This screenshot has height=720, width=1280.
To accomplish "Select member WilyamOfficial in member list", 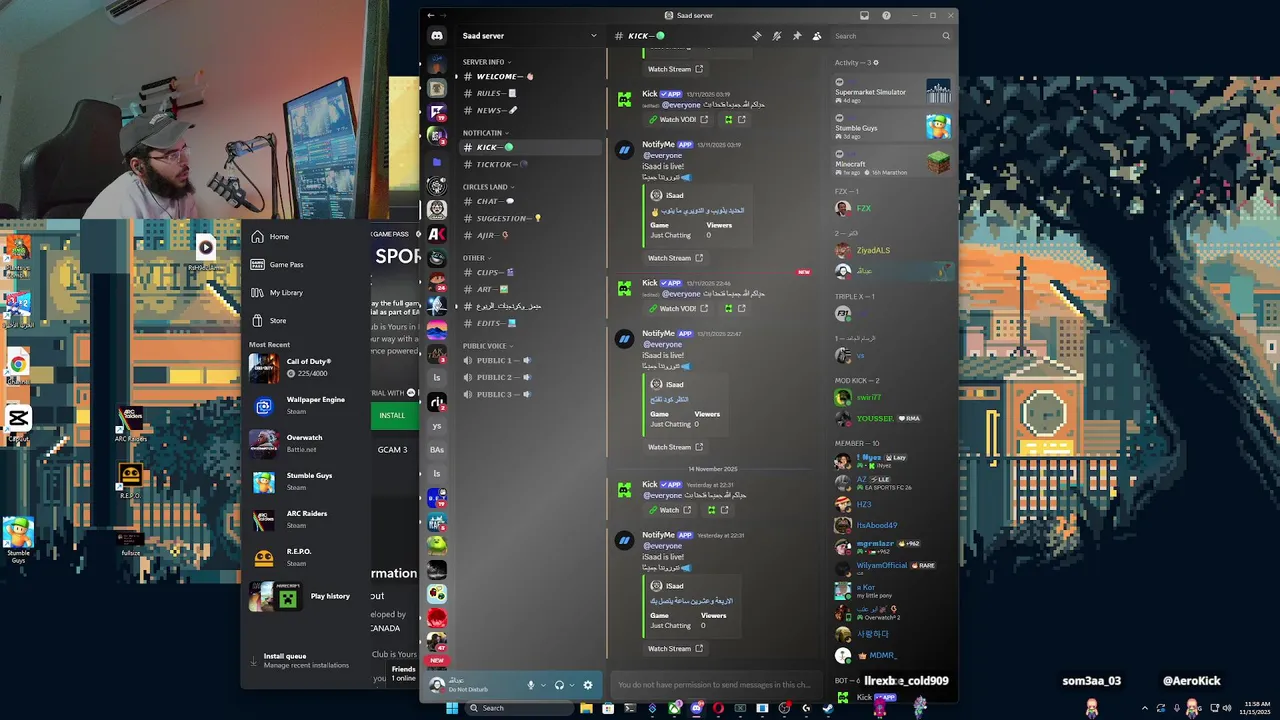I will 893,568.
